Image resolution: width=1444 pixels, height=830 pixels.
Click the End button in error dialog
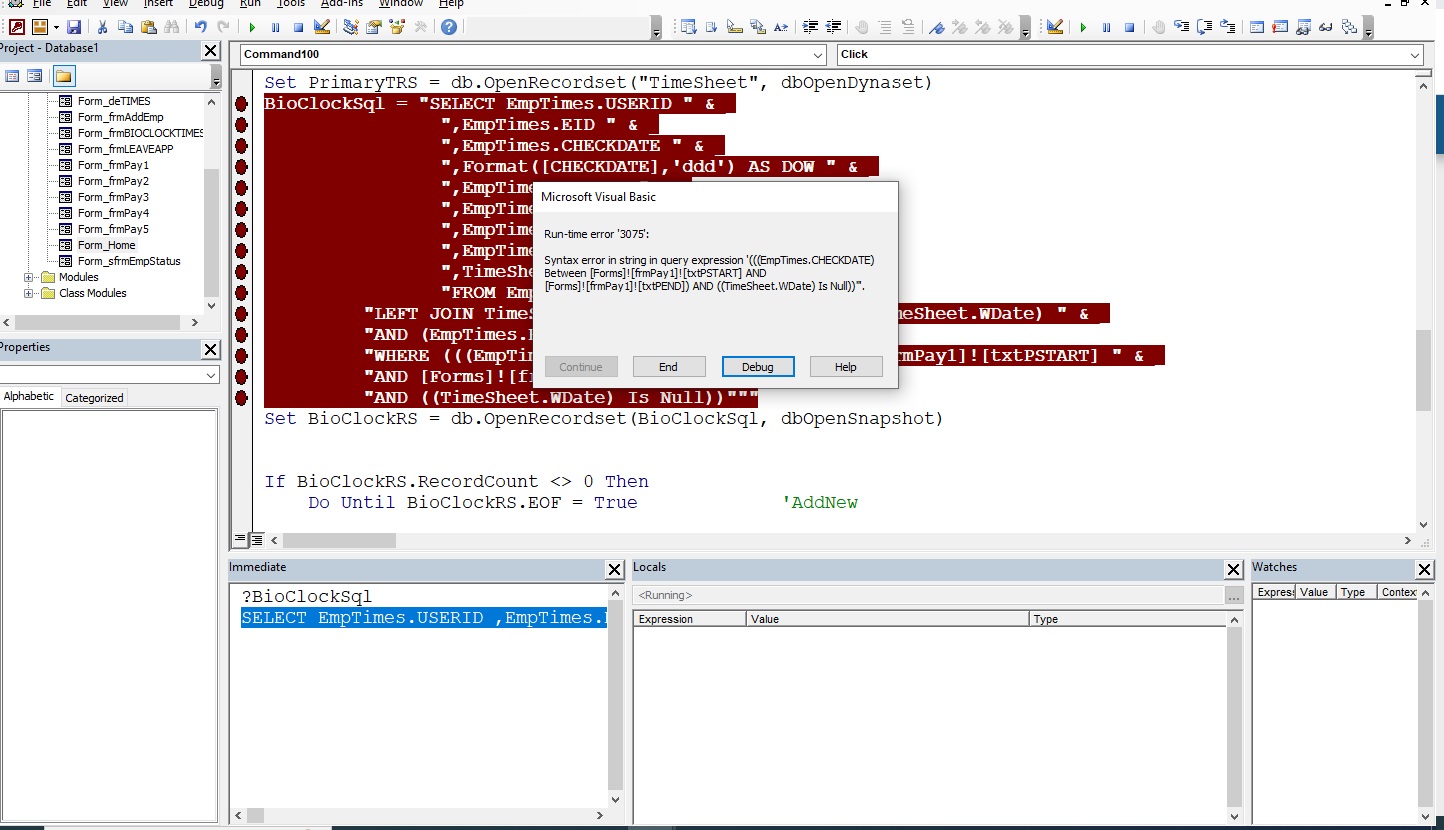[668, 367]
